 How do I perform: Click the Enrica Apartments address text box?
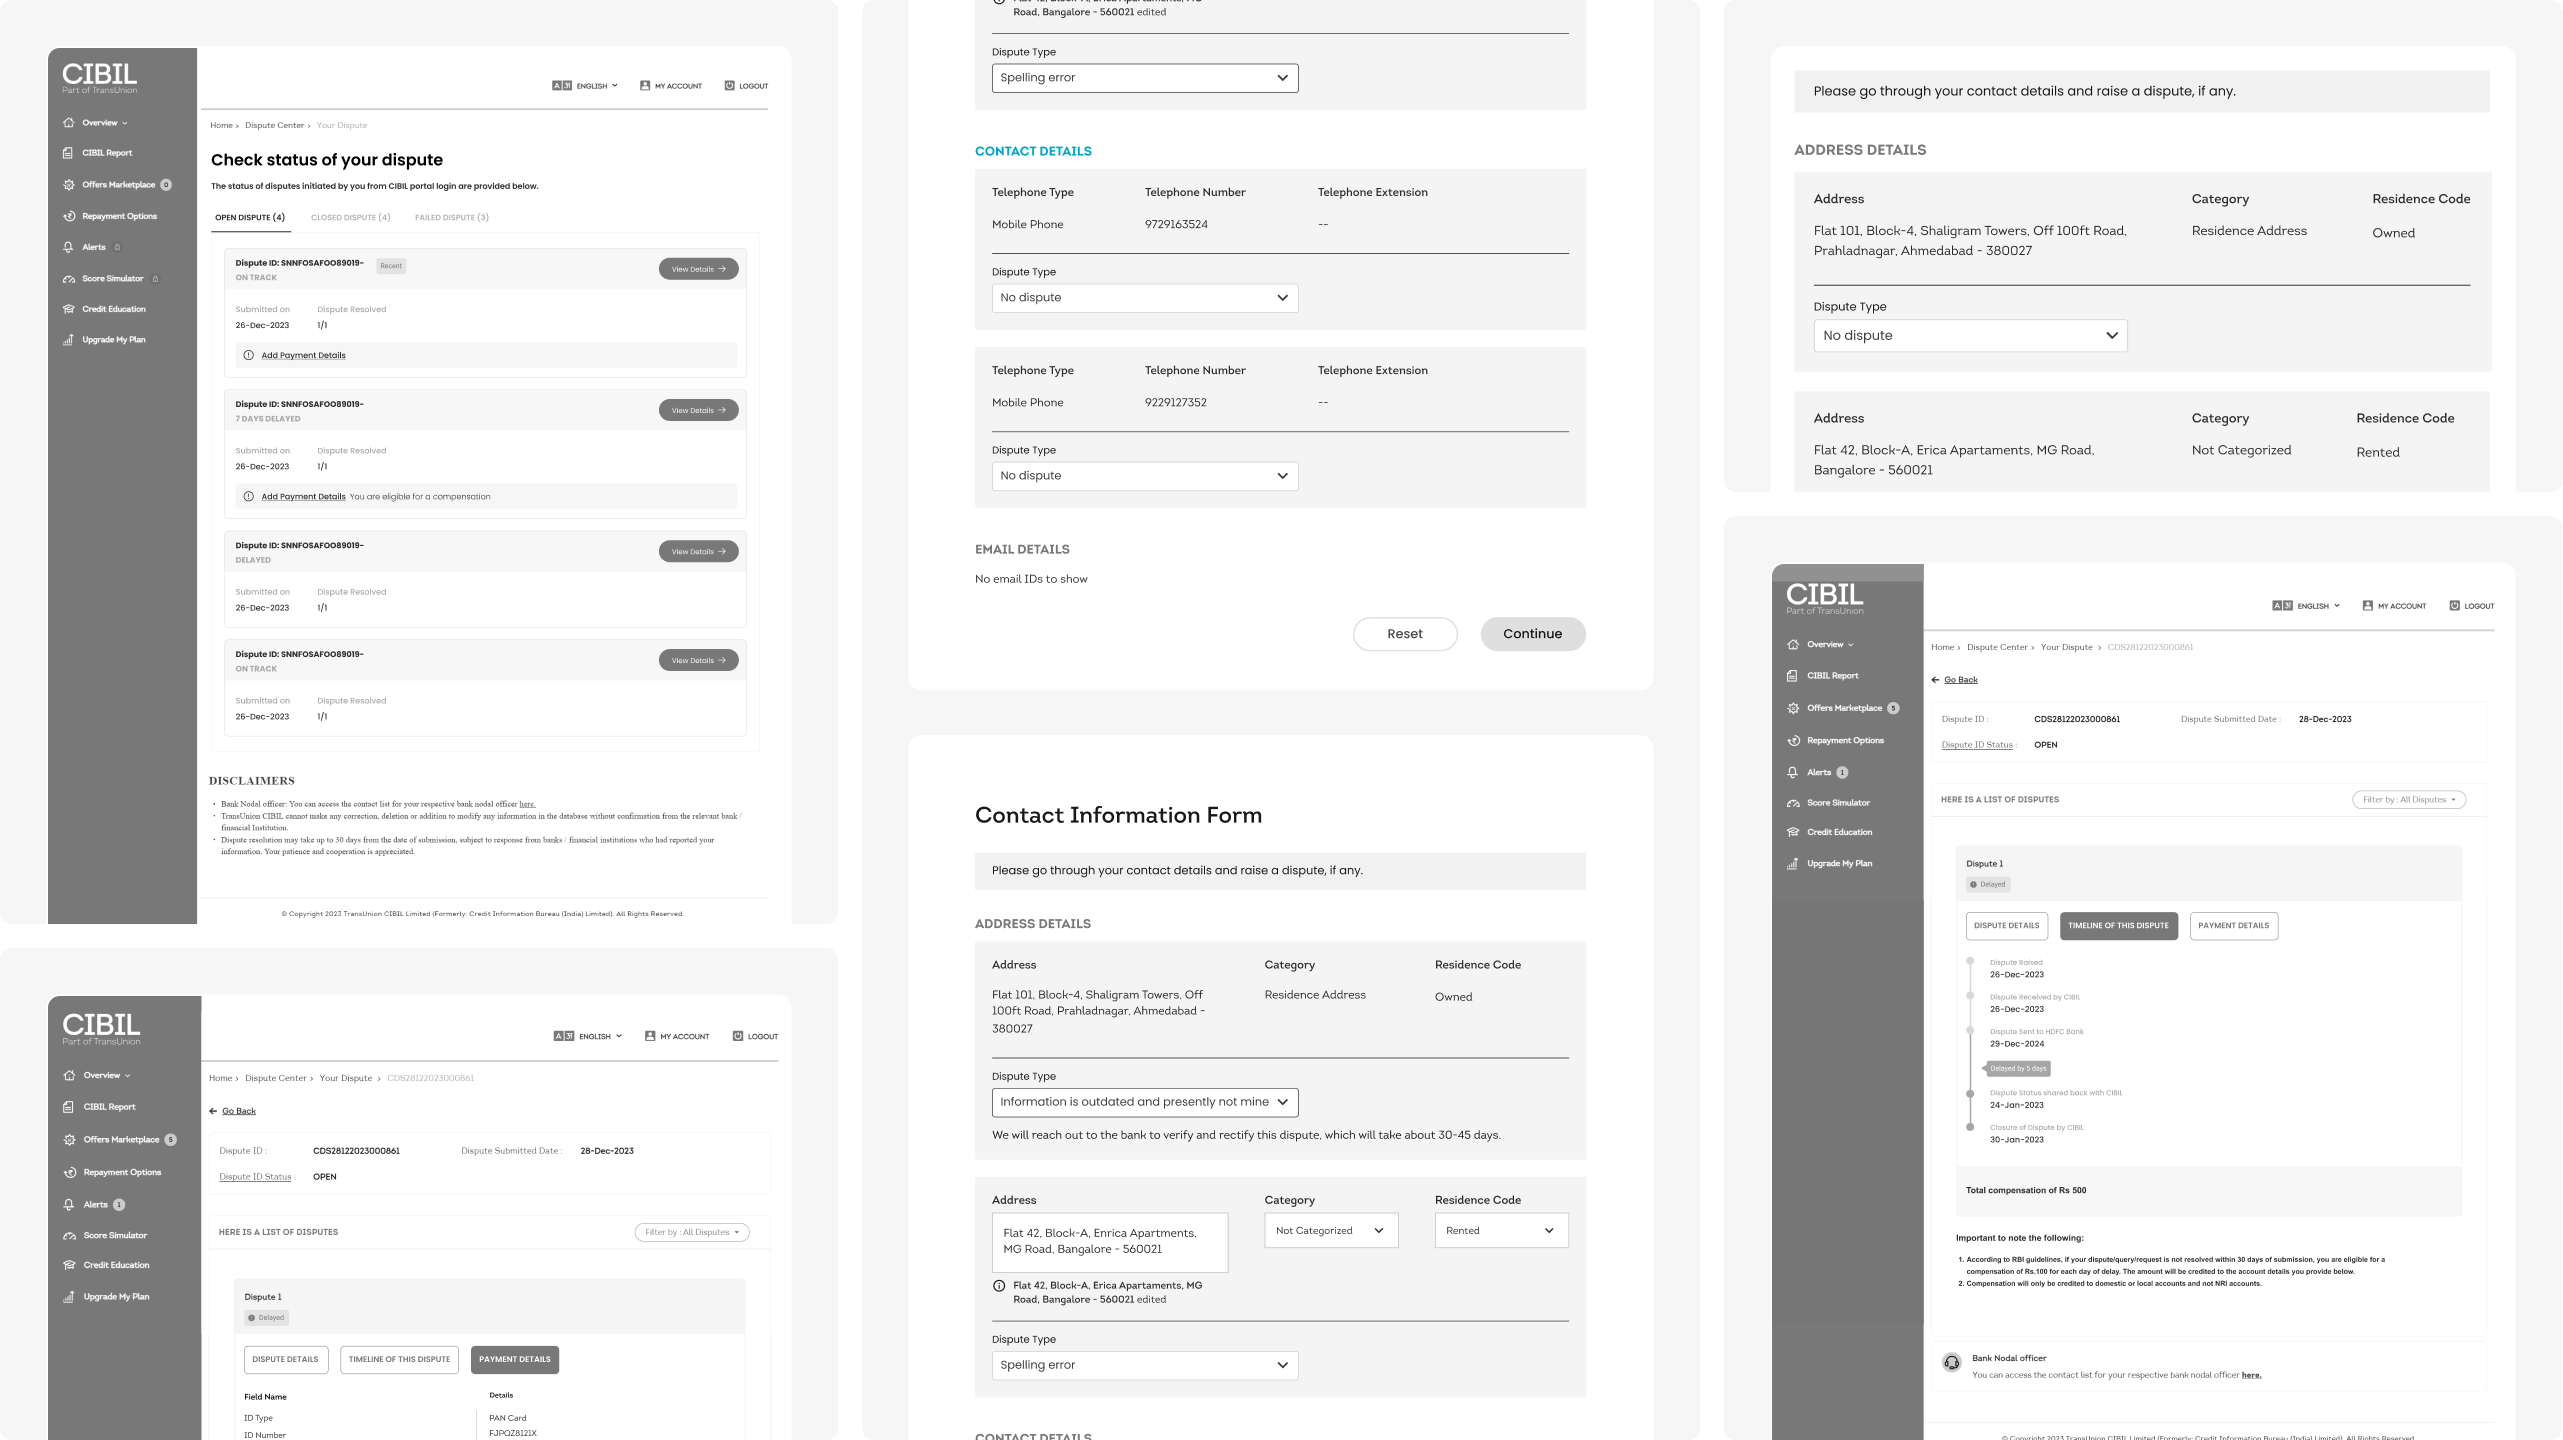(1109, 1242)
